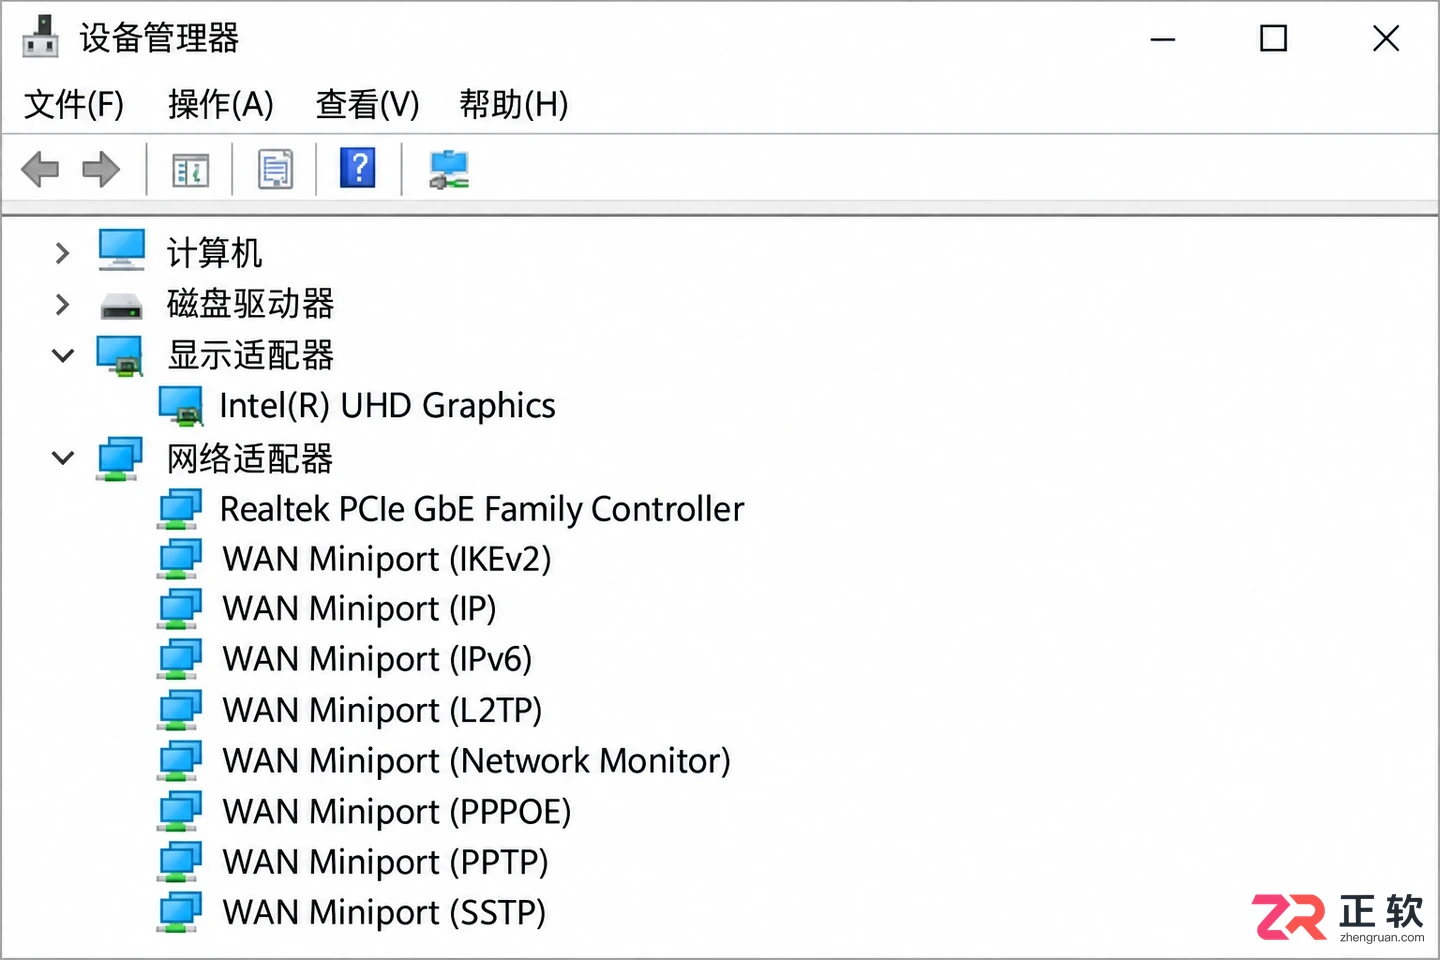Scan for hardware changes toolbar icon
Image resolution: width=1440 pixels, height=960 pixels.
click(x=449, y=169)
